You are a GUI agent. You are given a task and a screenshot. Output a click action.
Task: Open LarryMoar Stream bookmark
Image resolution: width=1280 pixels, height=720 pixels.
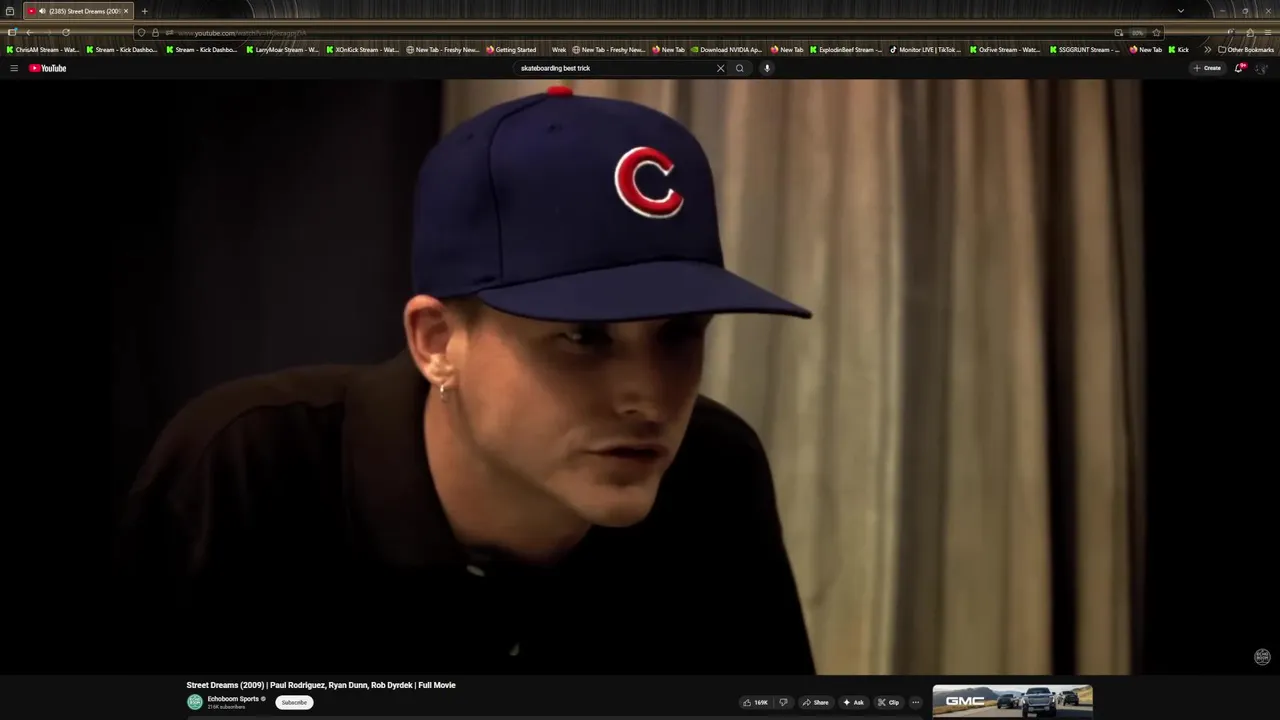(282, 50)
